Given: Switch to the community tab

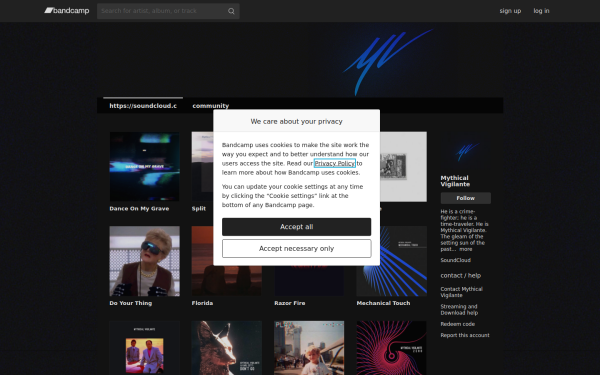Looking at the screenshot, I should point(210,106).
